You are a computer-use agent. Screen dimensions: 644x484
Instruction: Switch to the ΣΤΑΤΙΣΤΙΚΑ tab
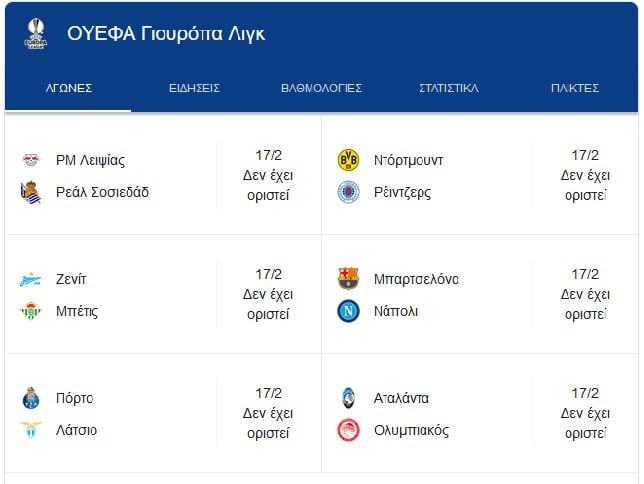(x=448, y=88)
